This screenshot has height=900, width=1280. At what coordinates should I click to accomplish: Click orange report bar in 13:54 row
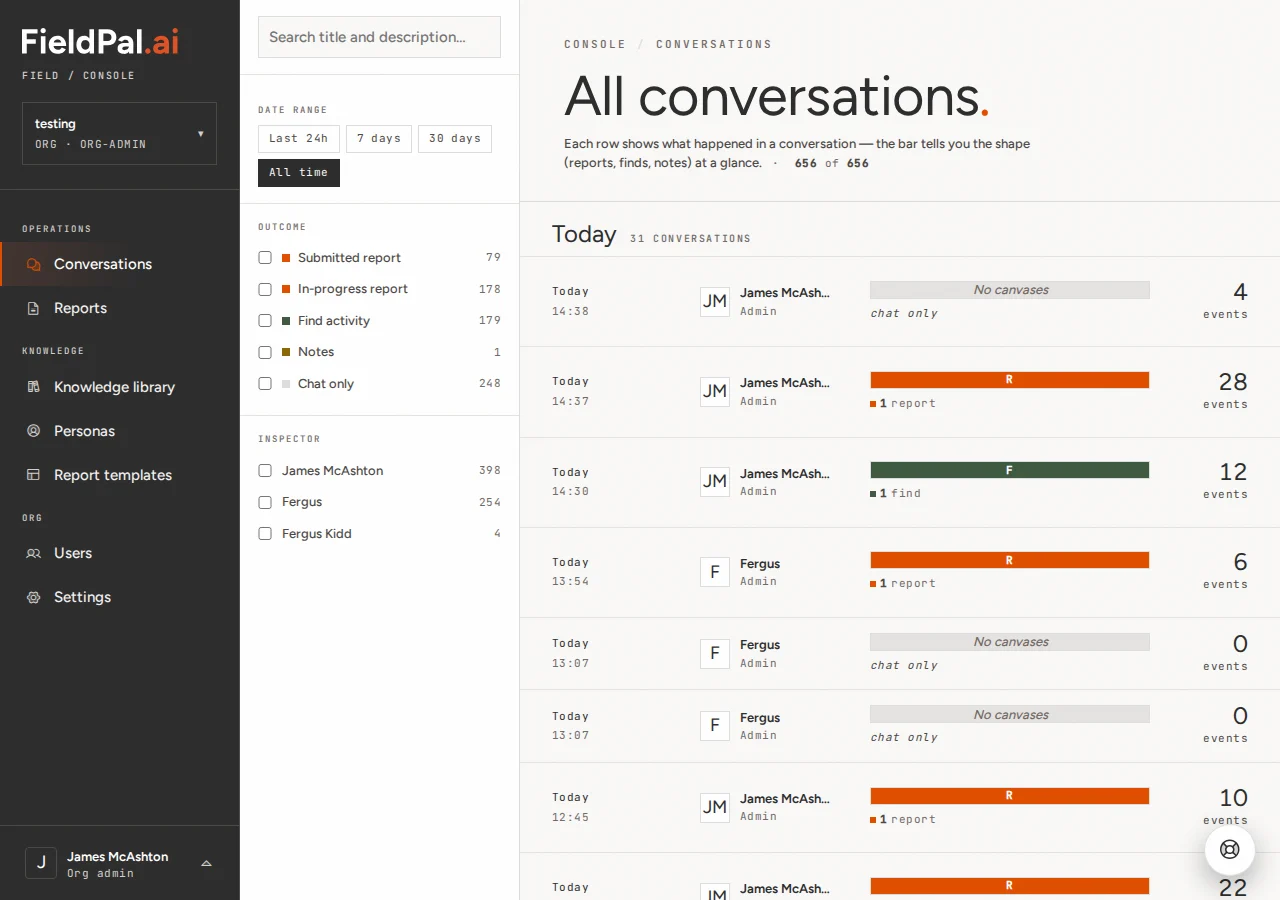click(x=1010, y=560)
